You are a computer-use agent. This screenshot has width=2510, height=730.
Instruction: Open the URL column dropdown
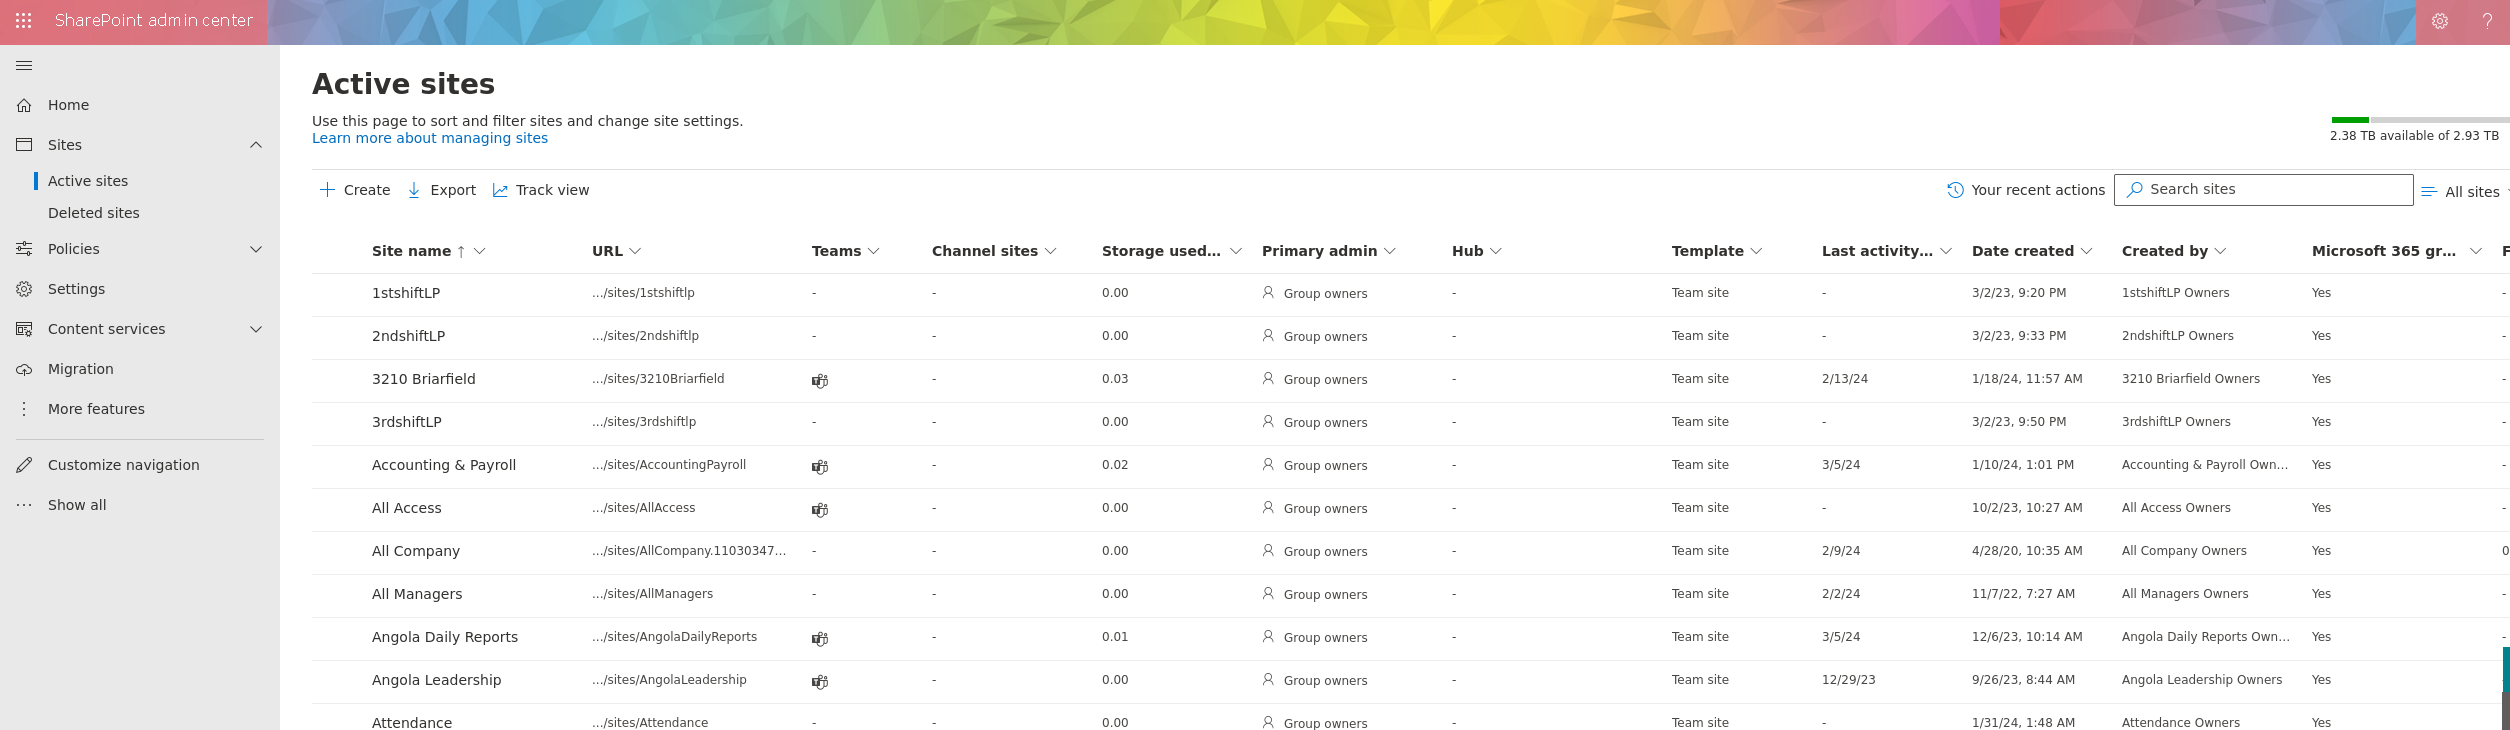click(635, 251)
